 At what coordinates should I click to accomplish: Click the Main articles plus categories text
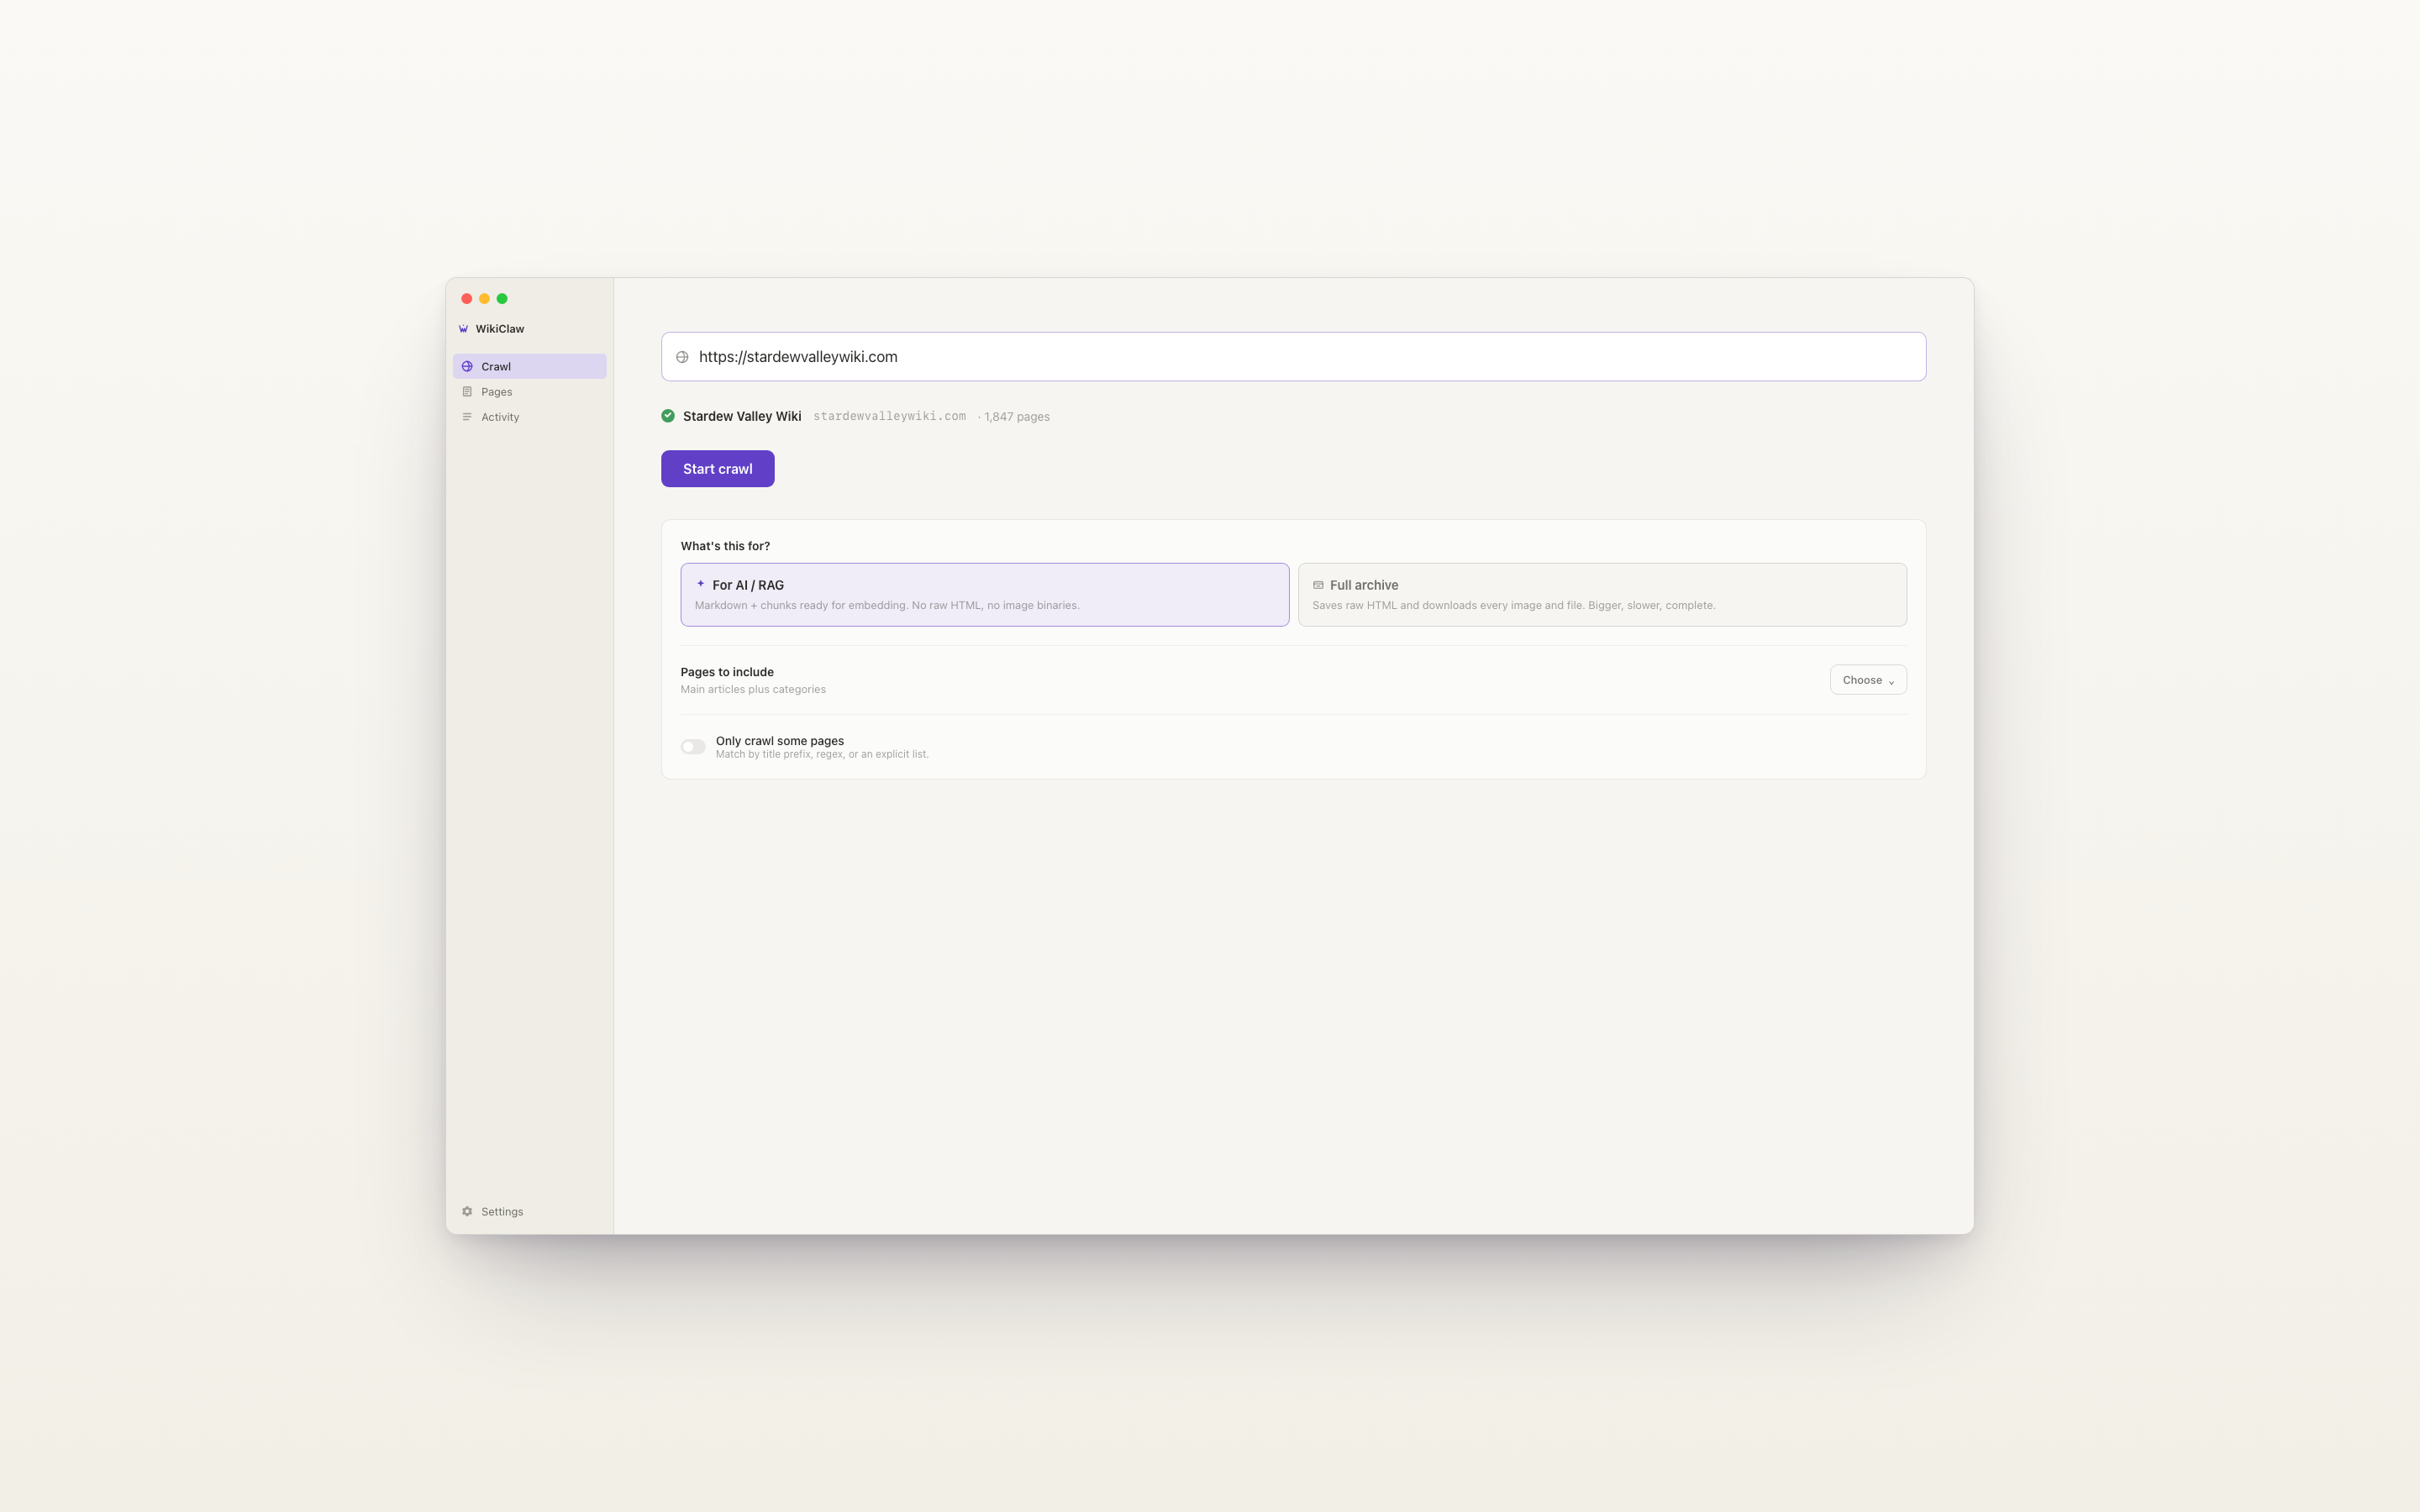[753, 690]
